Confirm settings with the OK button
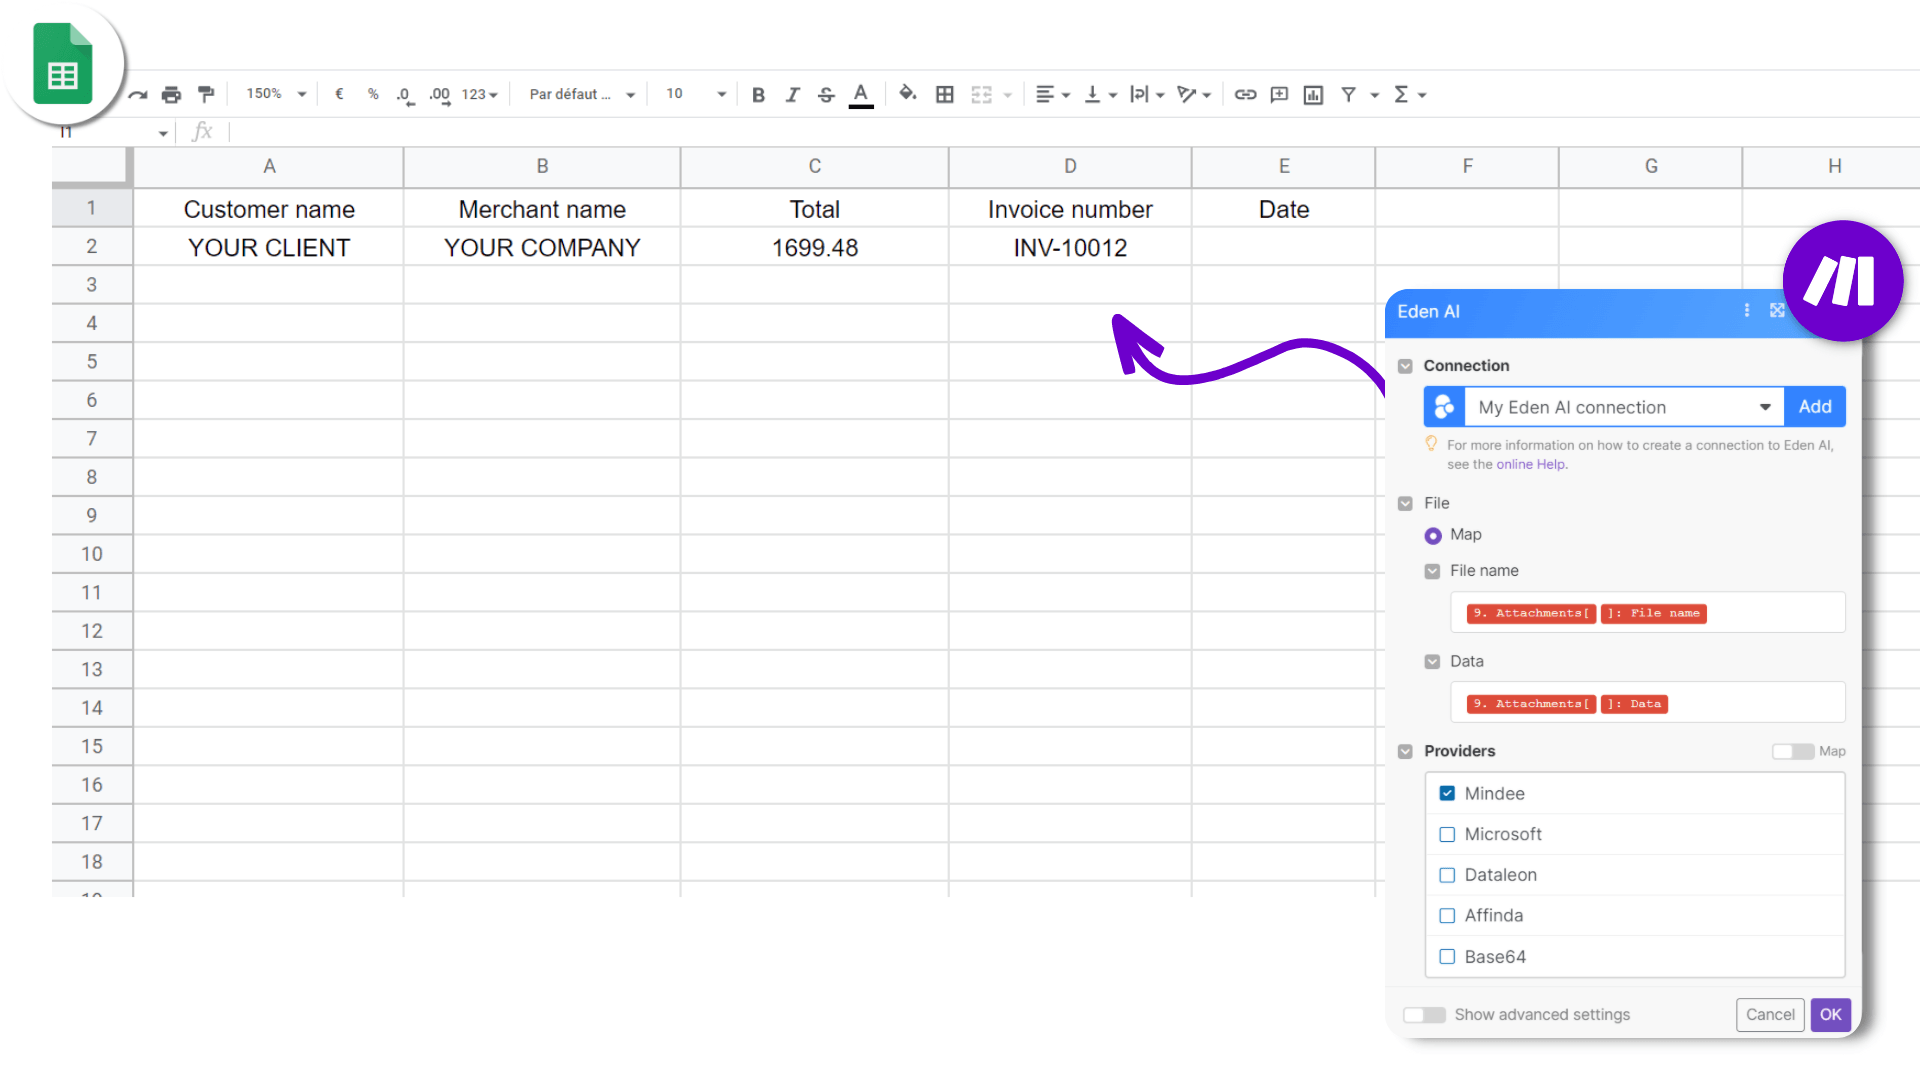 click(1830, 1014)
